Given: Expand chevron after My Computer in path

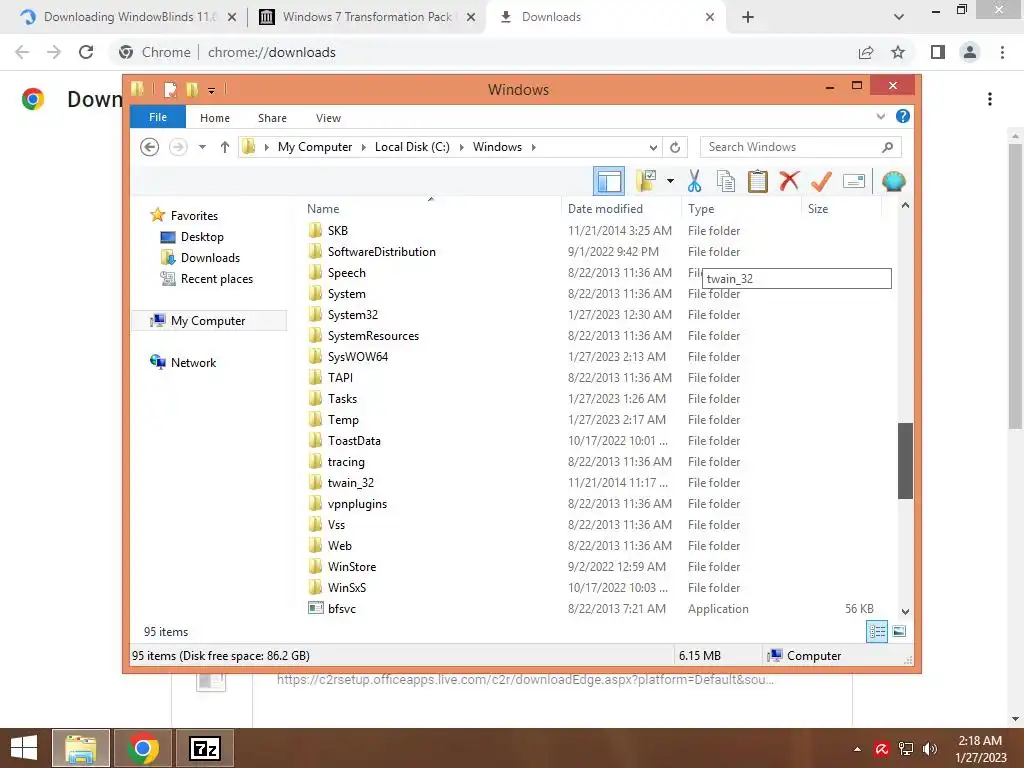Looking at the screenshot, I should click(x=364, y=147).
